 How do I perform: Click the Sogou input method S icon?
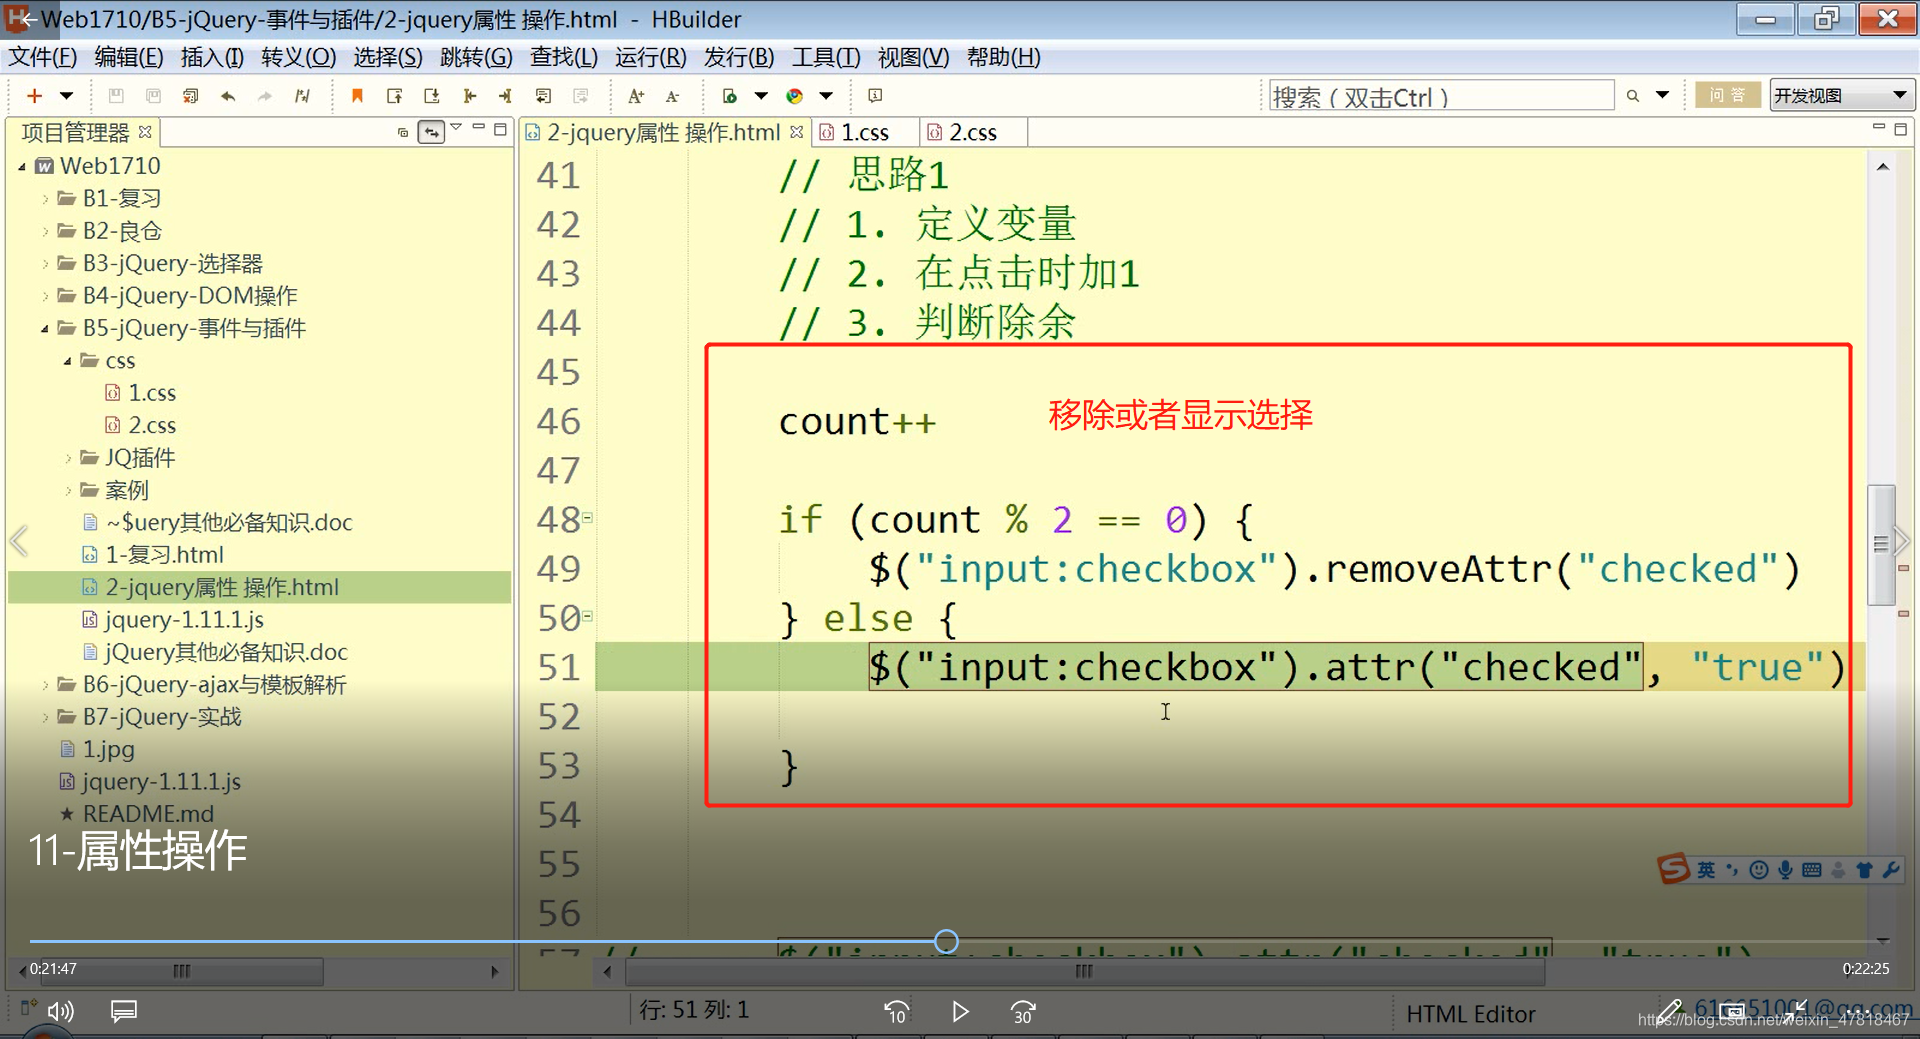(1673, 869)
